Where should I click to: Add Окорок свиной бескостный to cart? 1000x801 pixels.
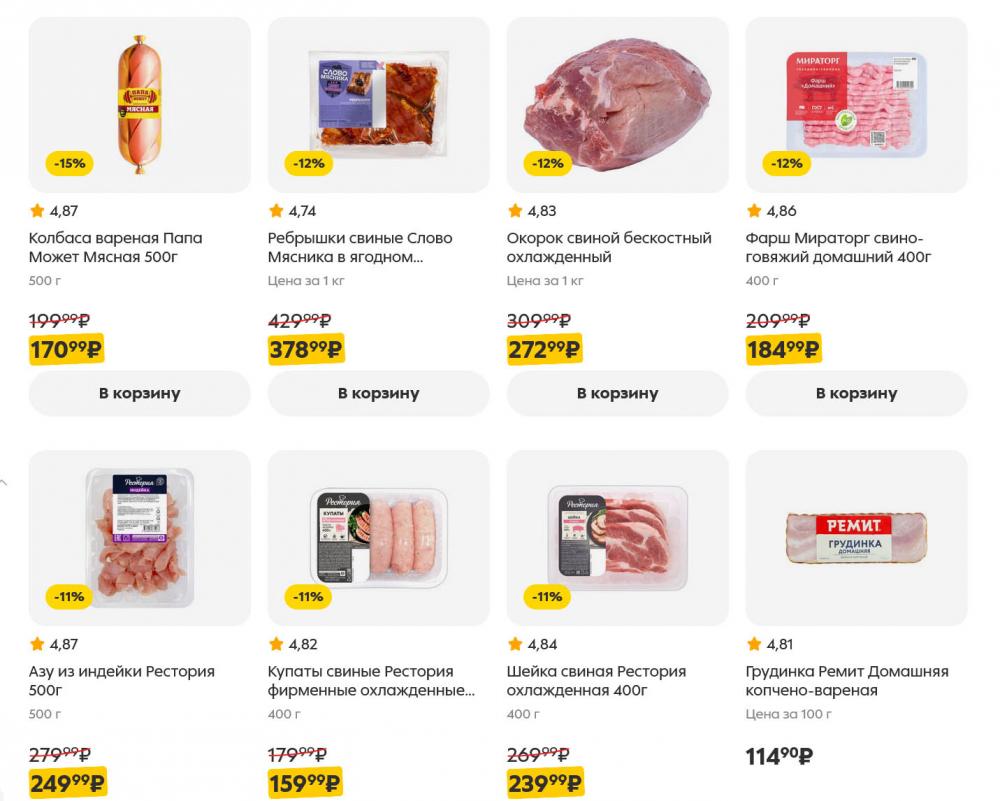pyautogui.click(x=617, y=393)
